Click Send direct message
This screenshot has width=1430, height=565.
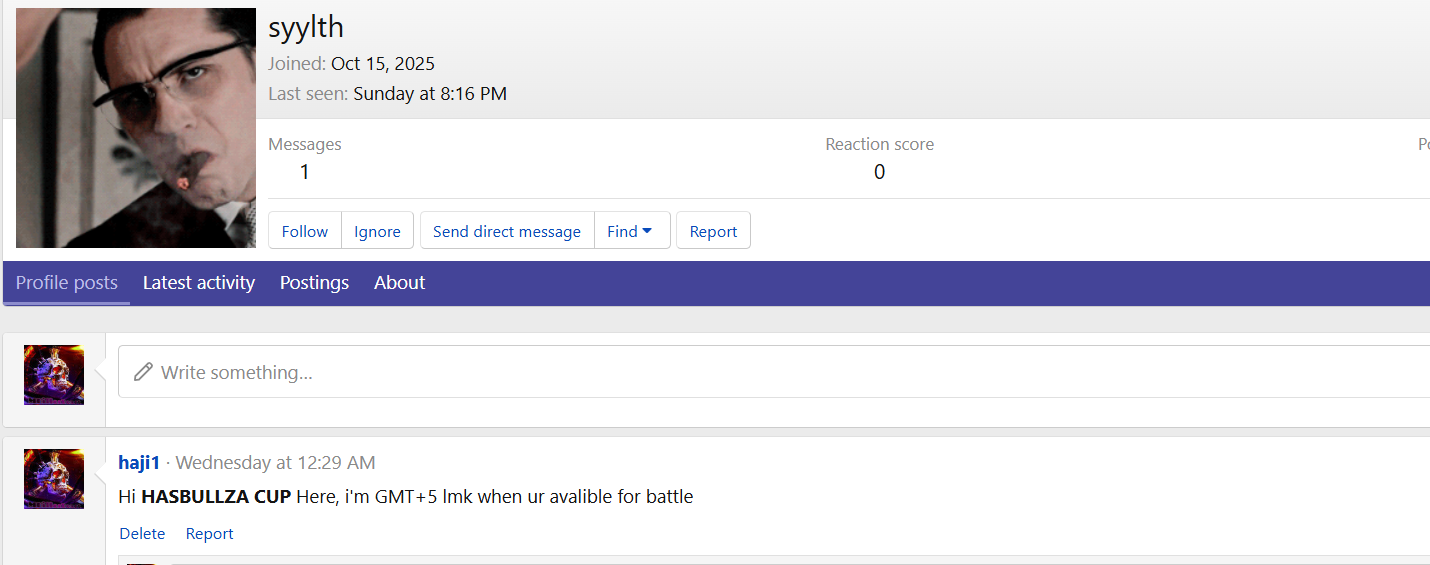tap(506, 231)
